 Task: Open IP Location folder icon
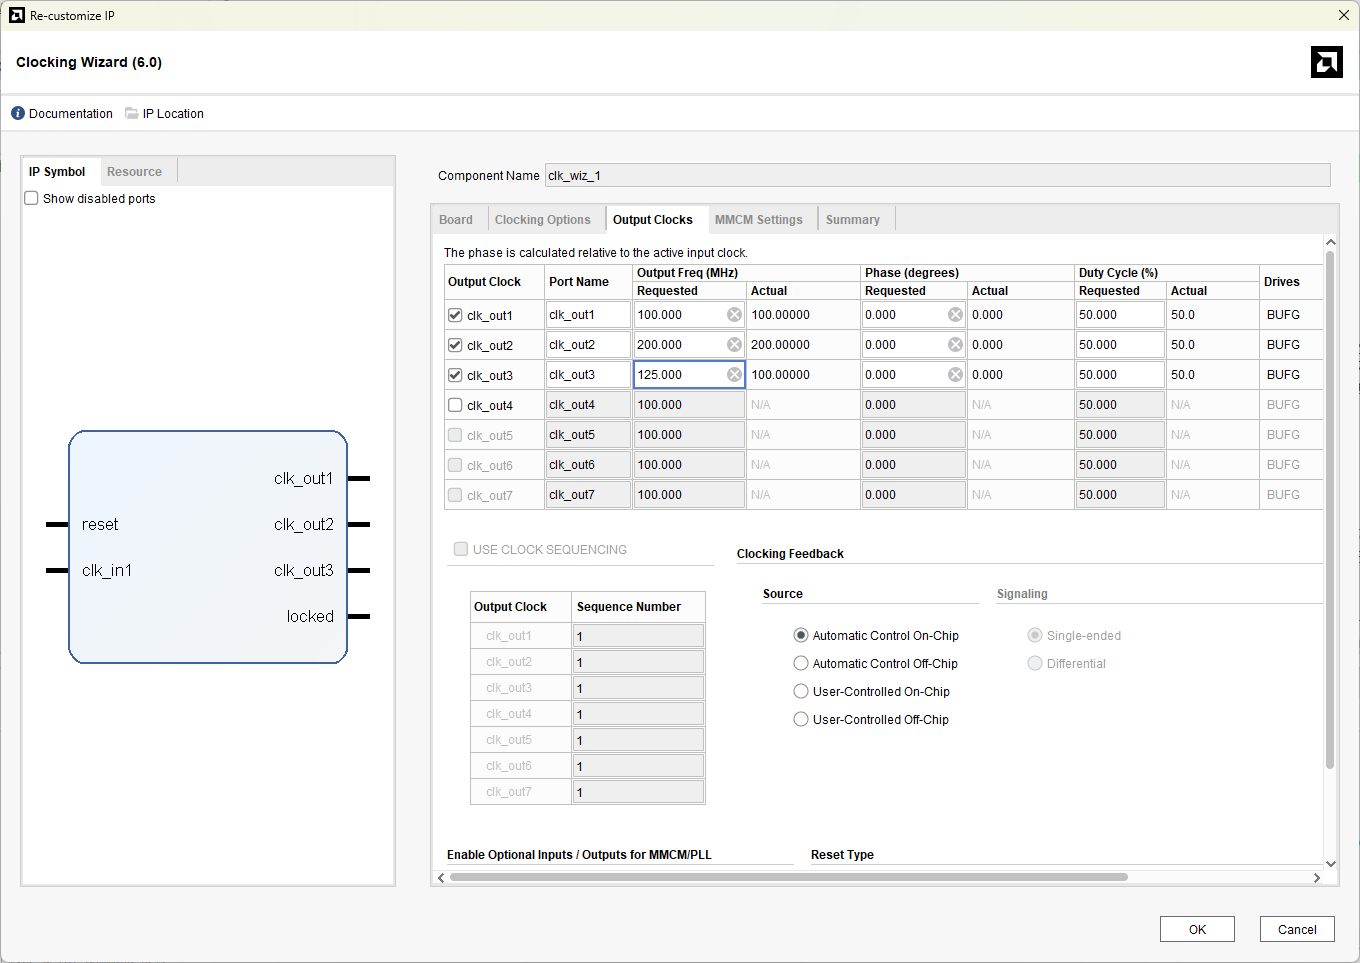click(x=132, y=114)
